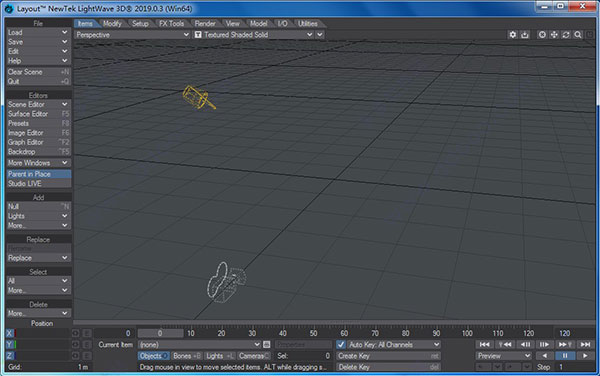Click Clear Scene button
Image resolution: width=600 pixels, height=376 pixels.
coord(39,72)
